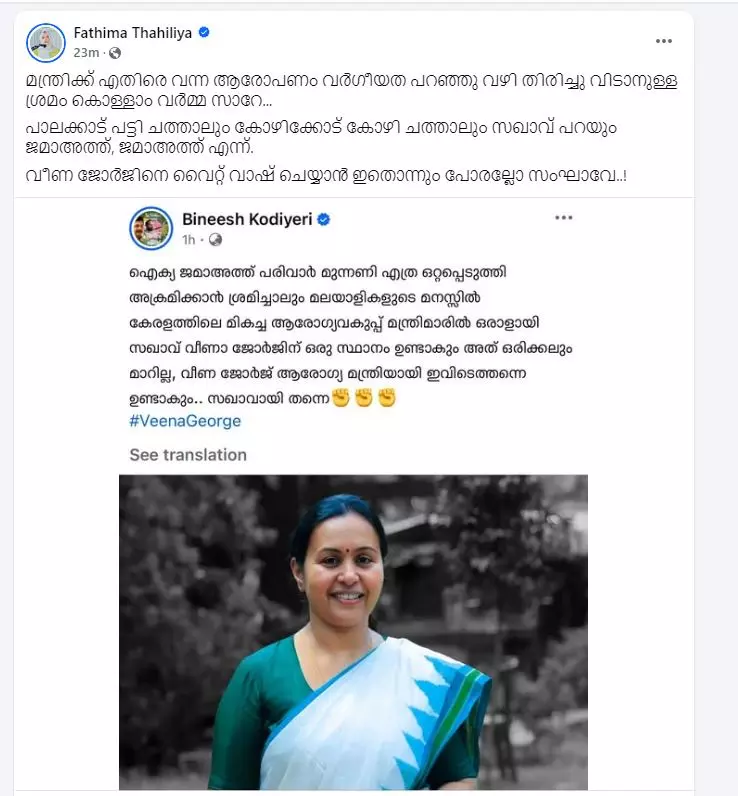Open the 1h timestamp of the shared post
The width and height of the screenshot is (738, 796).
point(188,240)
